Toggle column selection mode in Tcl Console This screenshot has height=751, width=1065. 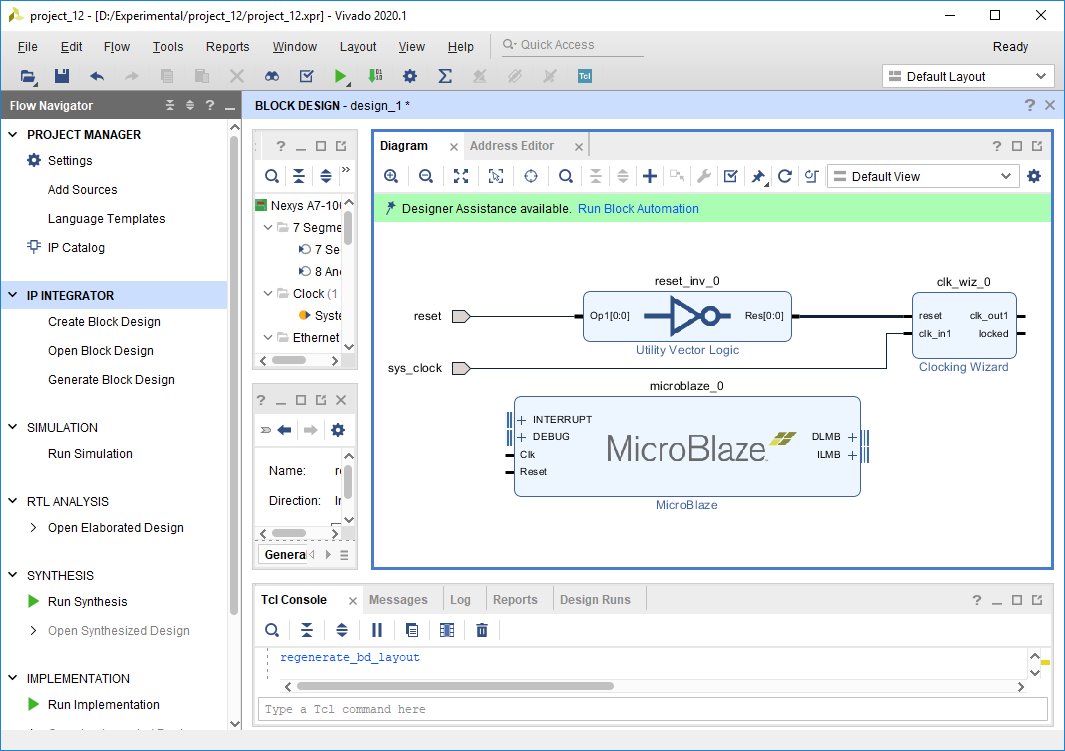pos(447,630)
